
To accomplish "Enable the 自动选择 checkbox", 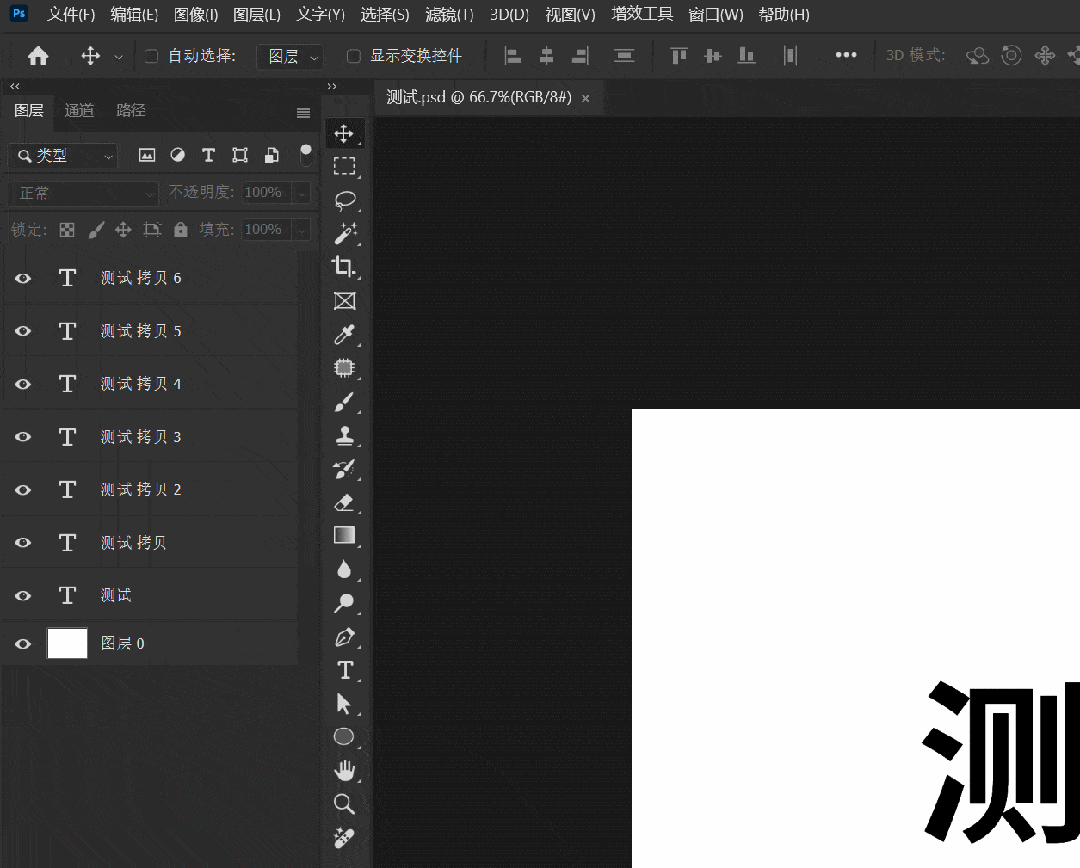I will pyautogui.click(x=151, y=56).
